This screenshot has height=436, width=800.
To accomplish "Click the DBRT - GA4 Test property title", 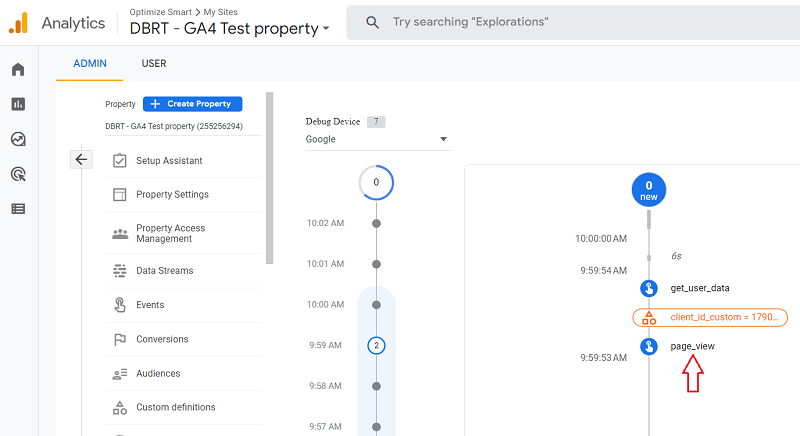I will [x=223, y=29].
